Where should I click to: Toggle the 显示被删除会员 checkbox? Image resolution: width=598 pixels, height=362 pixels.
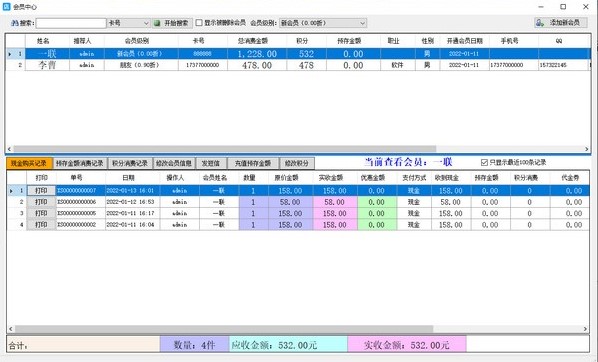point(199,23)
